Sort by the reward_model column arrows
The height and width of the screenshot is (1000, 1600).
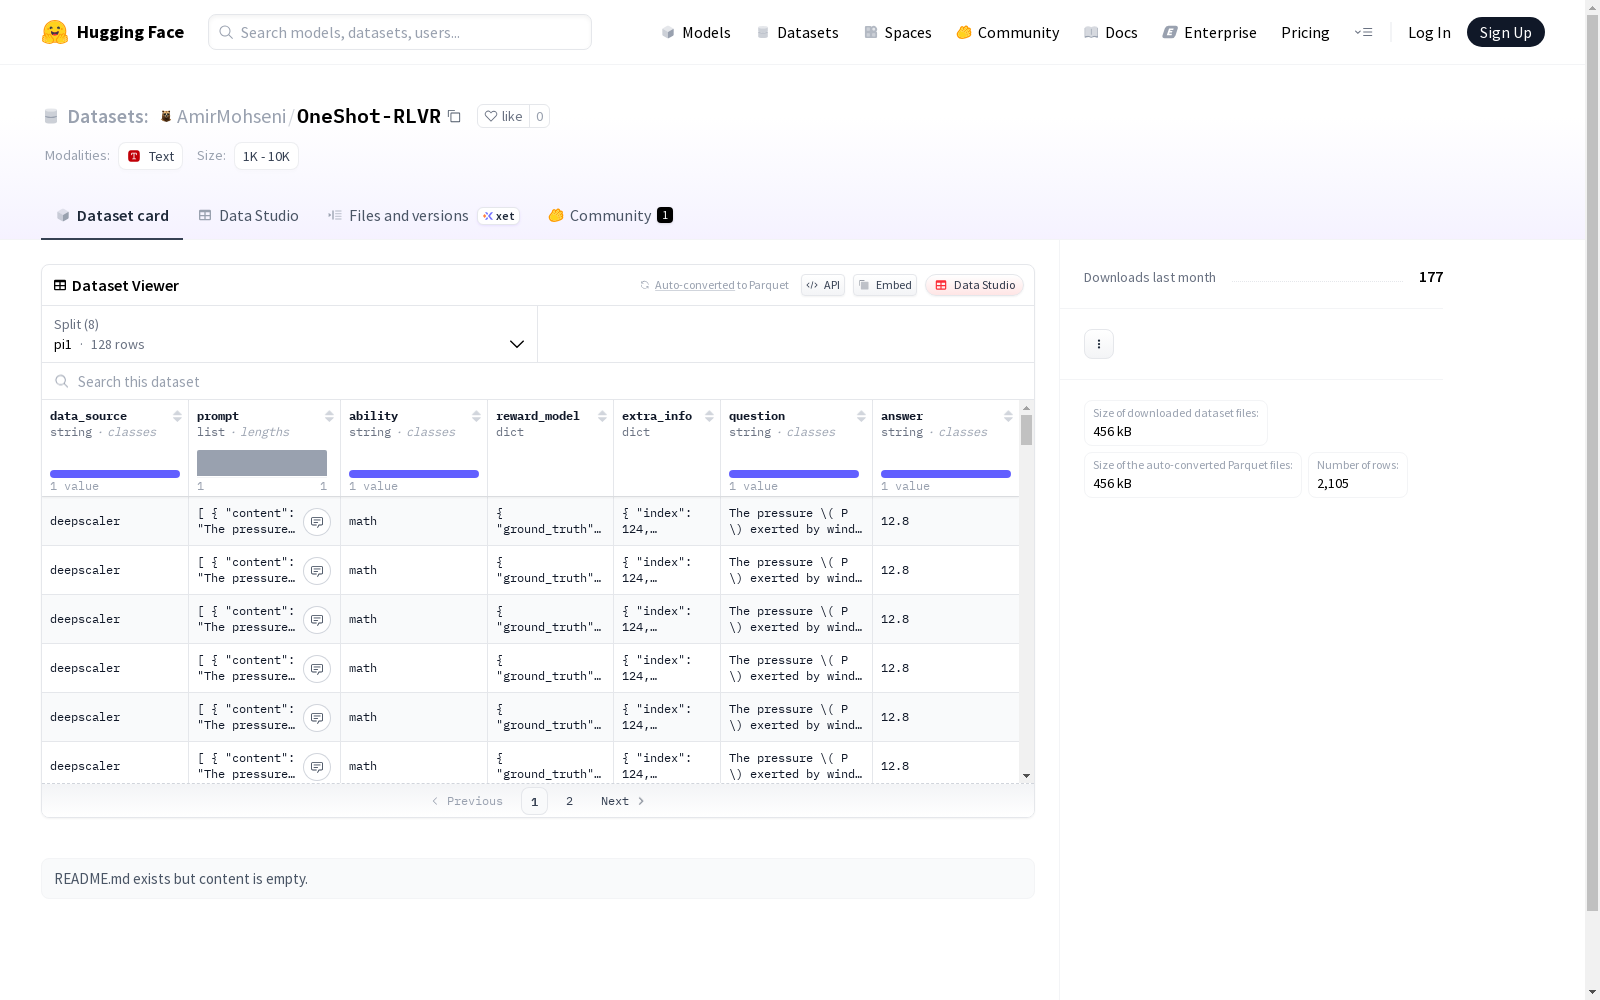(x=602, y=416)
